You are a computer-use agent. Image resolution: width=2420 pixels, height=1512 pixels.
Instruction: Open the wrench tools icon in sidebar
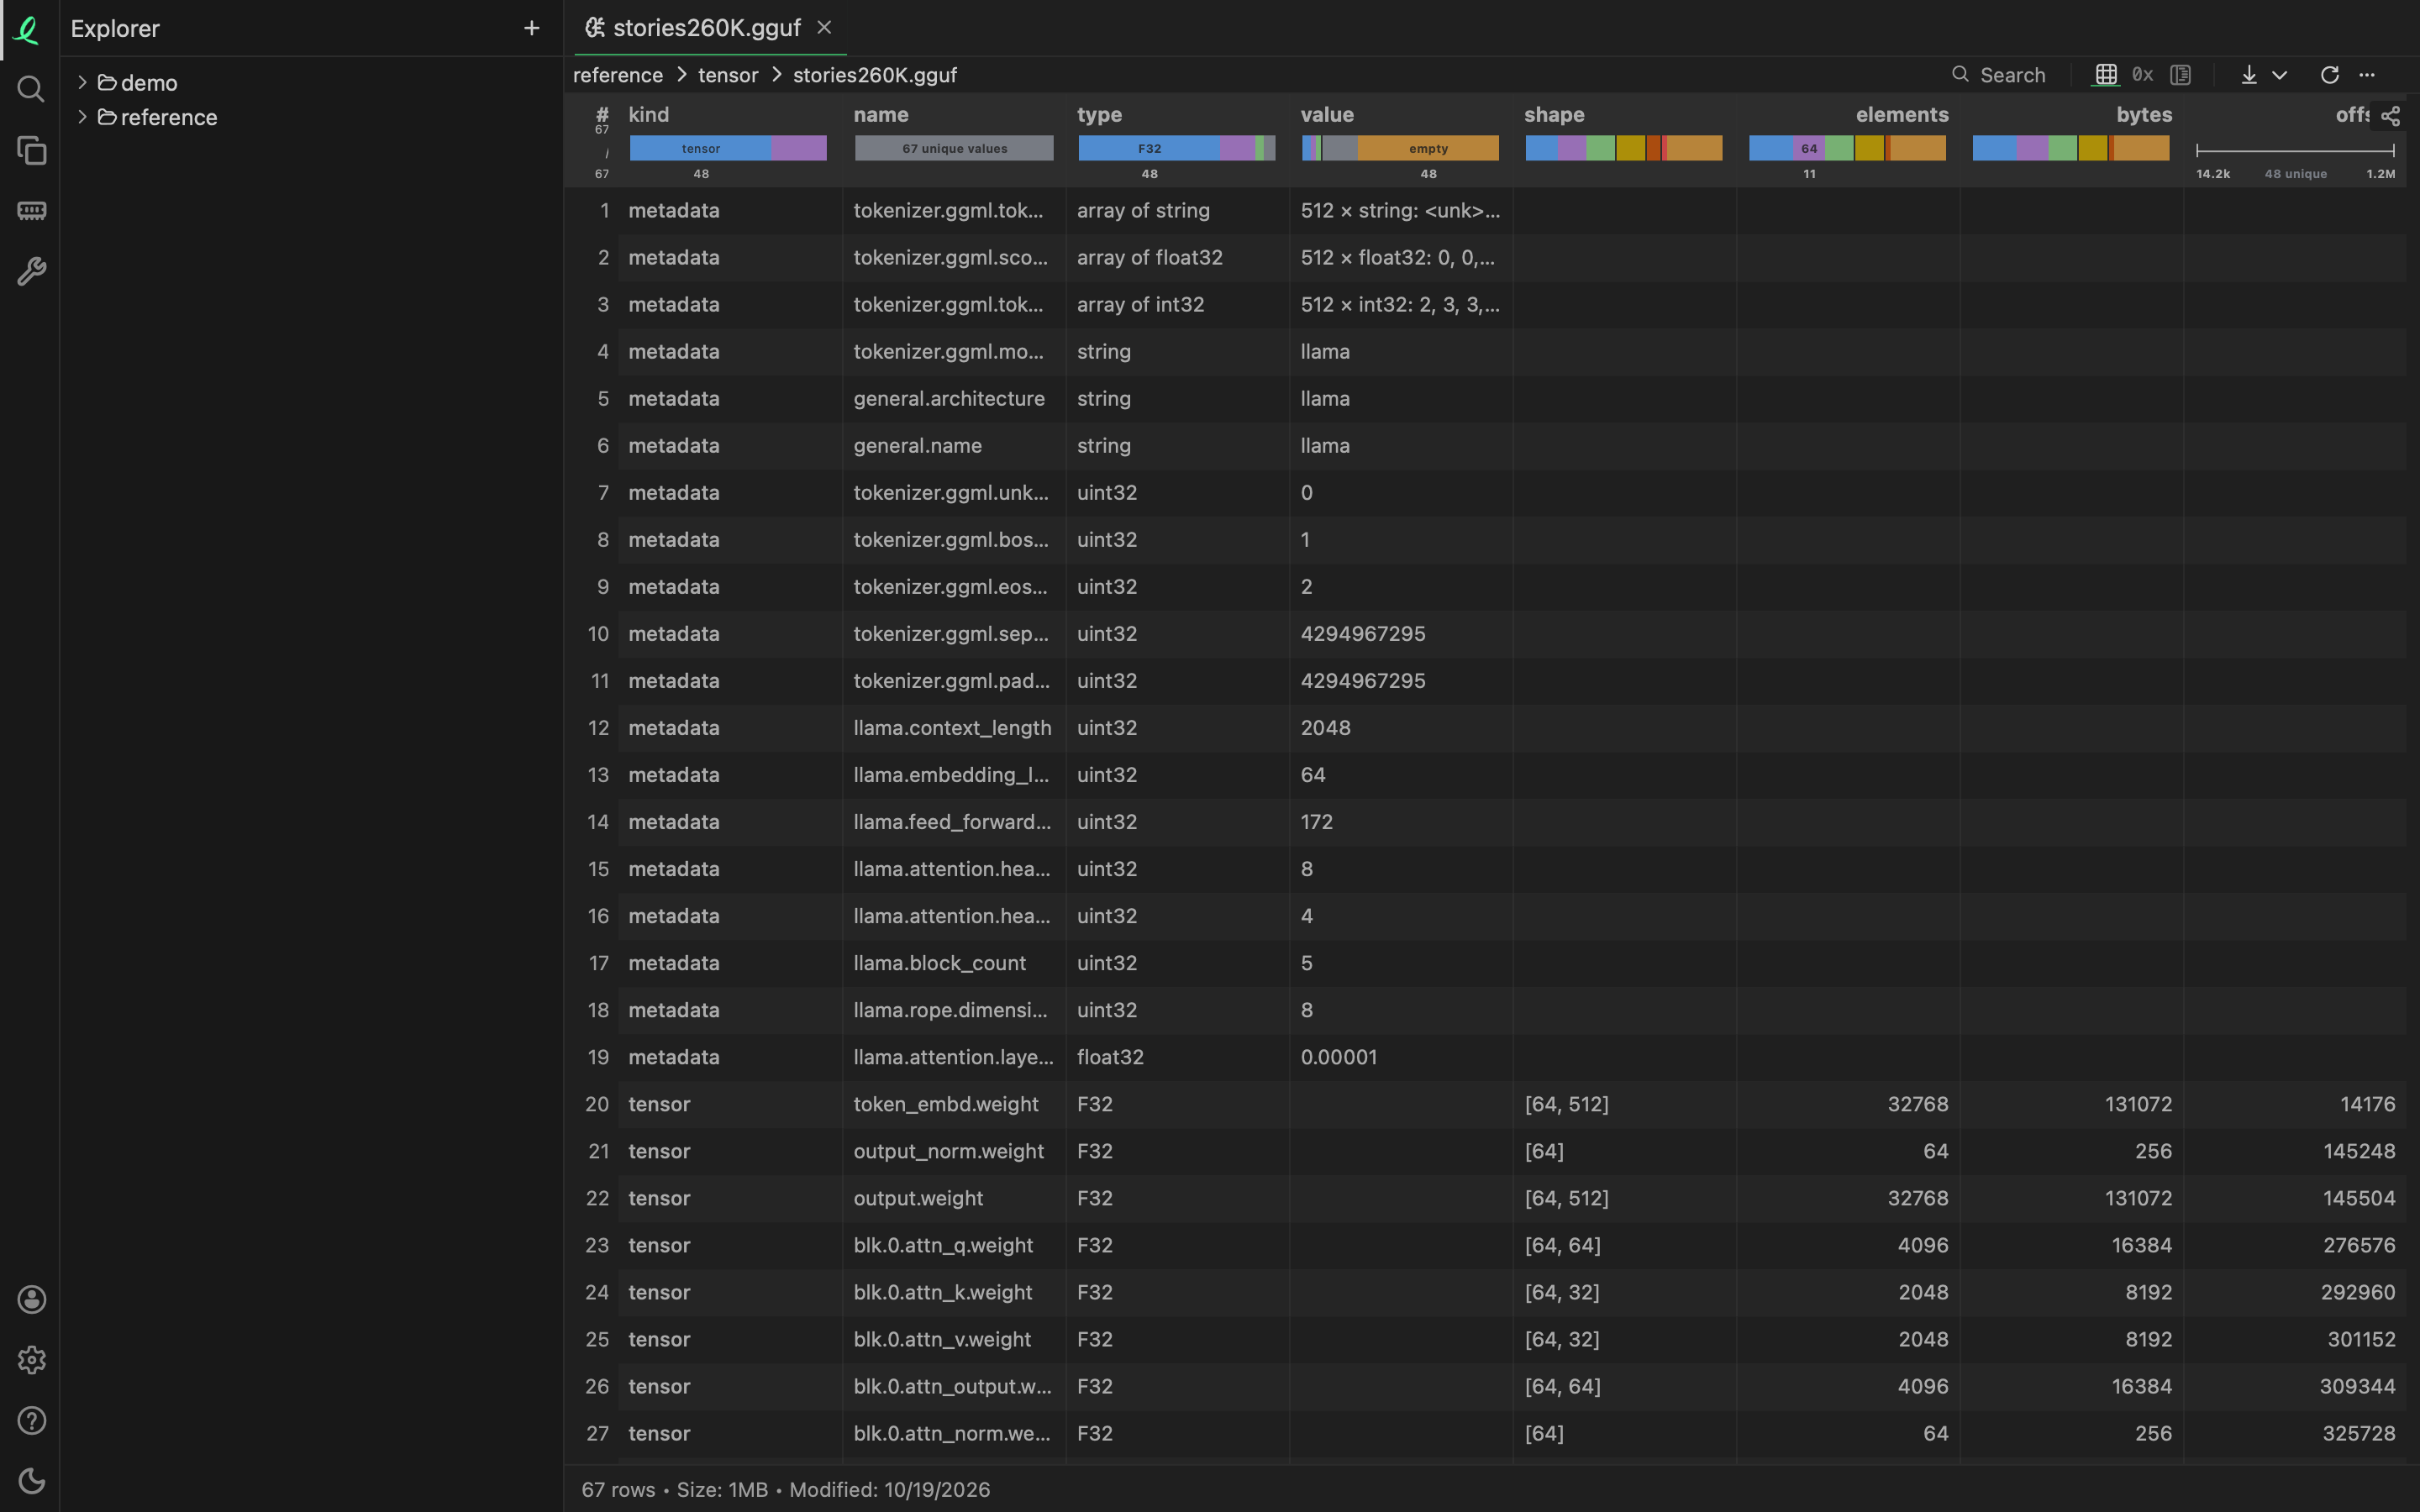click(x=31, y=271)
